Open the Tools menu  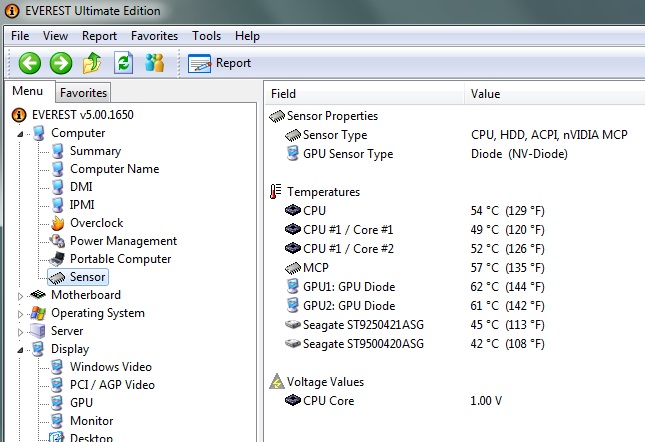206,36
